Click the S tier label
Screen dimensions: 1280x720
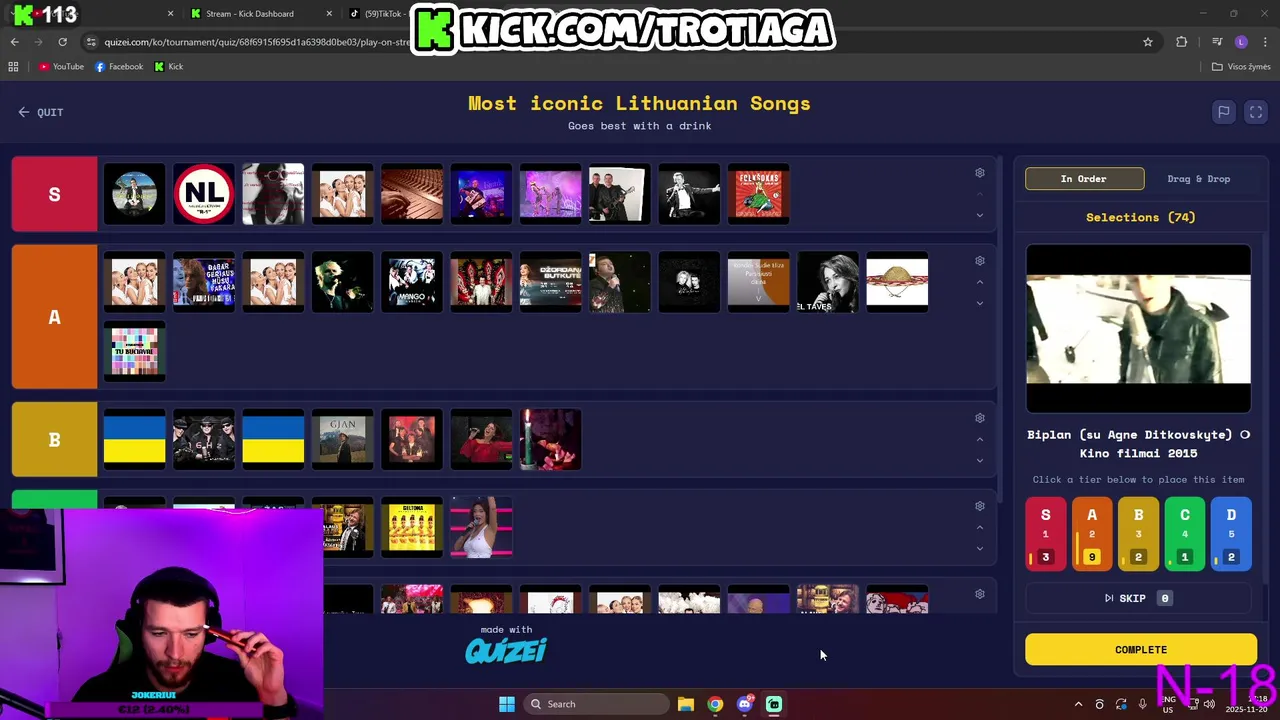pos(55,194)
